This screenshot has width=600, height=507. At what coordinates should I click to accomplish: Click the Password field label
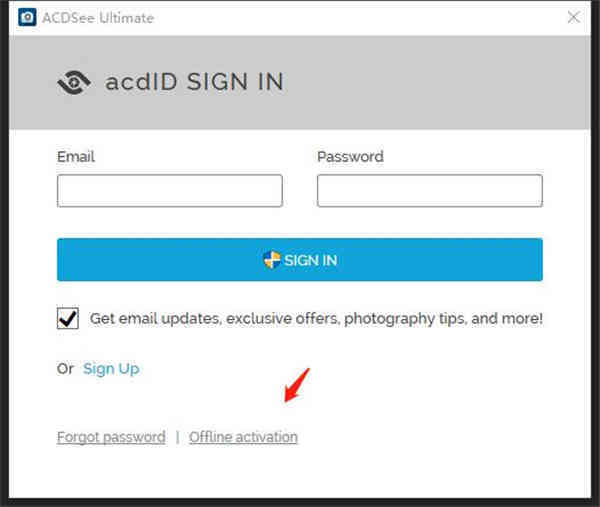(x=350, y=157)
